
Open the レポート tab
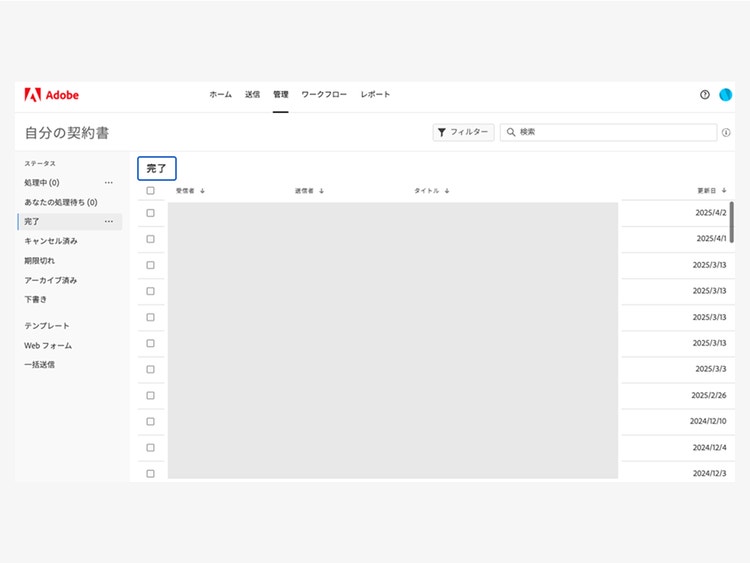pos(375,95)
